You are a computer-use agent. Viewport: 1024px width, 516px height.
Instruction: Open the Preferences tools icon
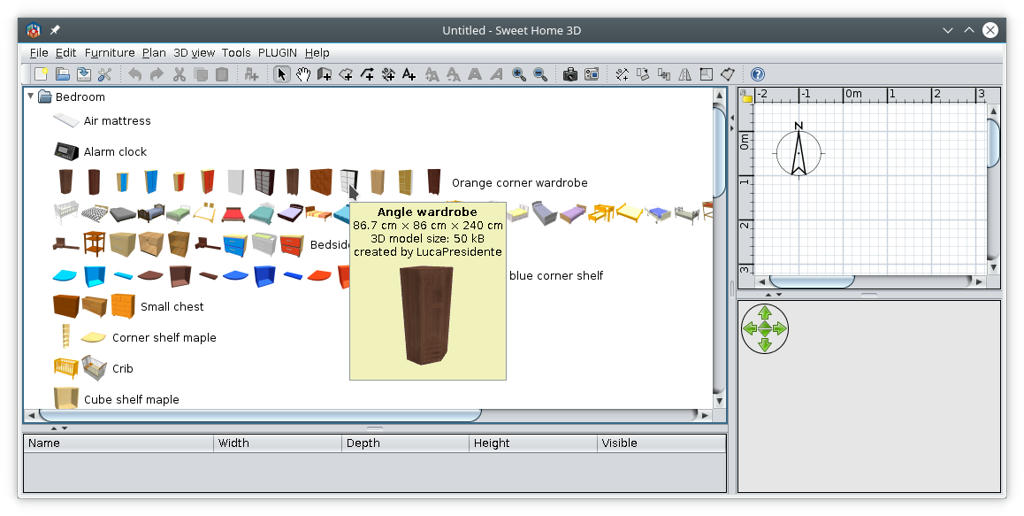(104, 74)
